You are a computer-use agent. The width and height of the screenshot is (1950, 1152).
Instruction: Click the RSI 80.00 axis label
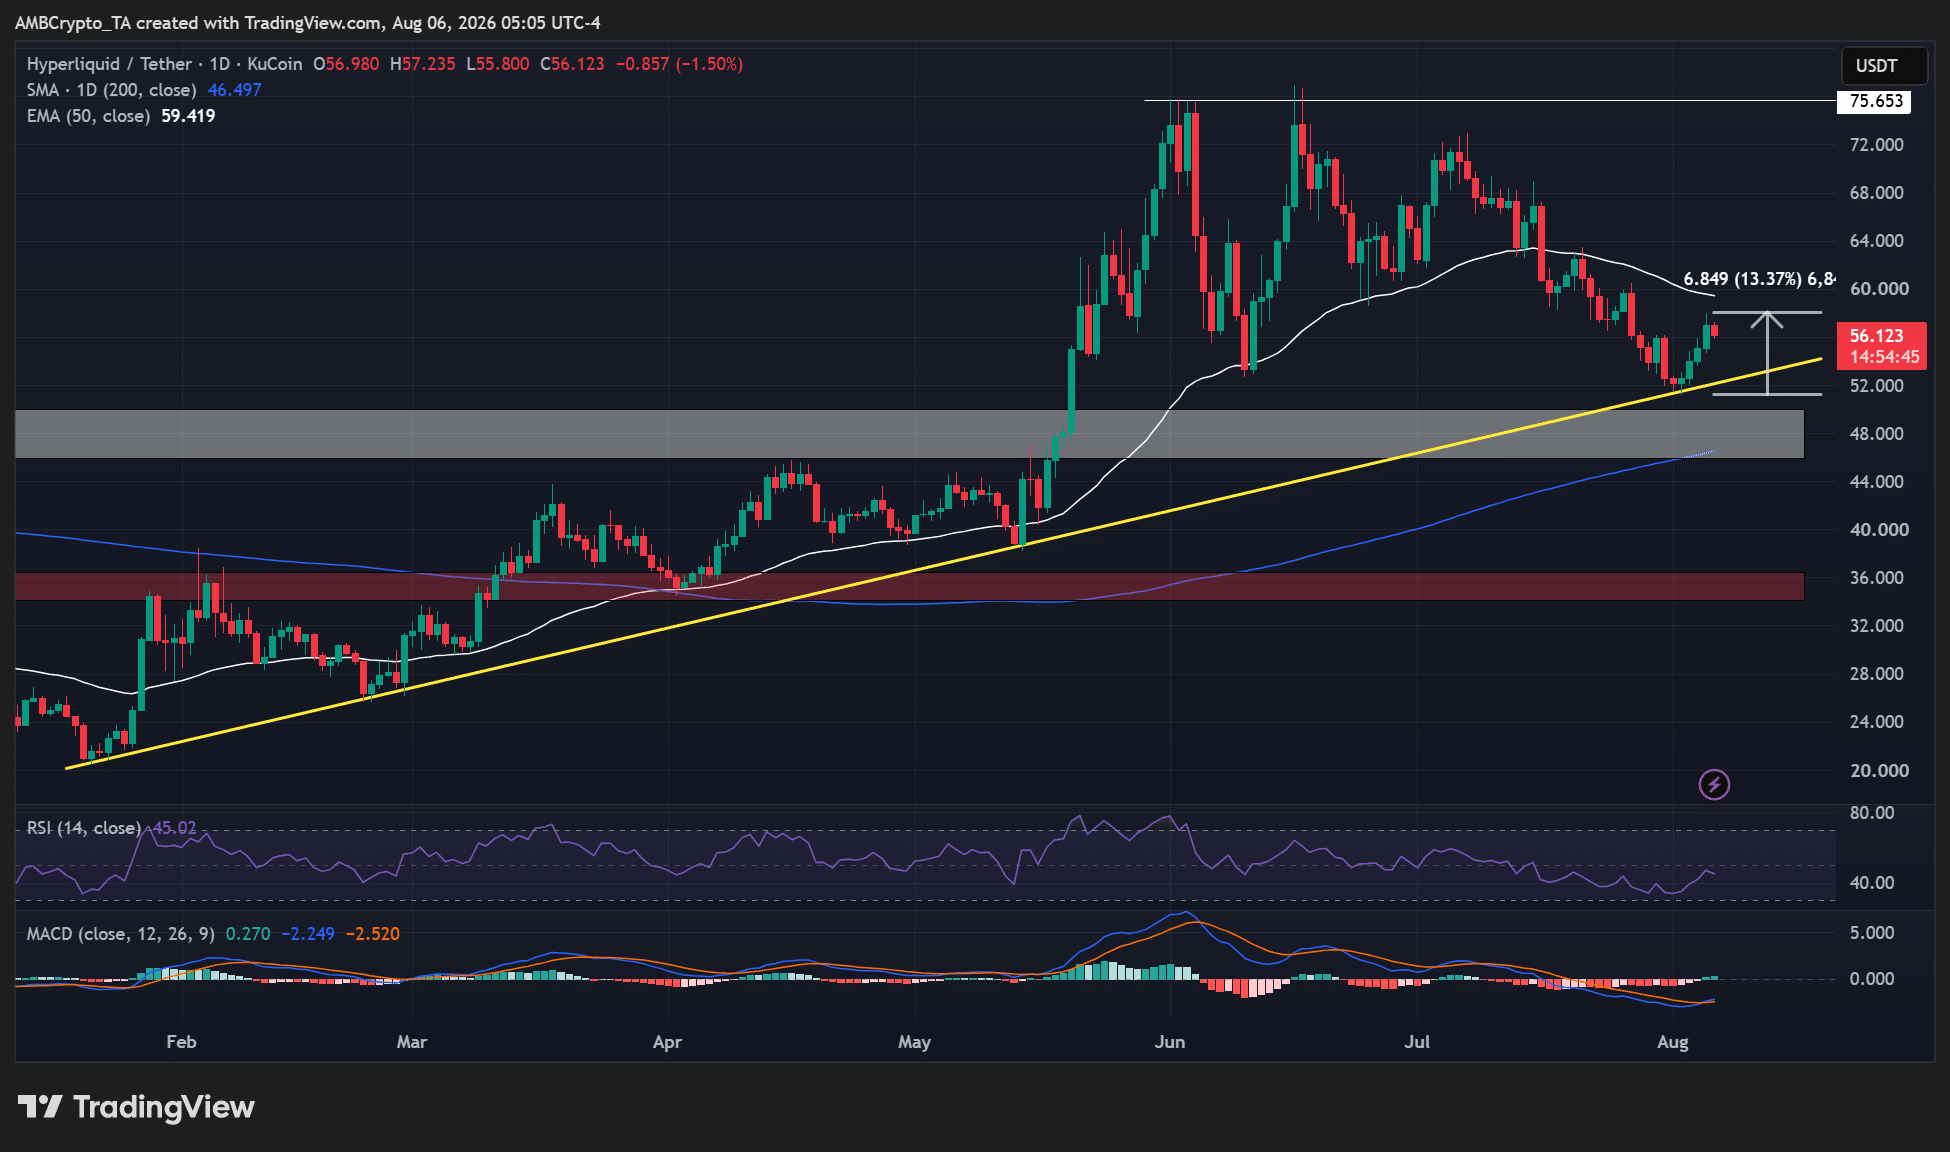(1872, 813)
